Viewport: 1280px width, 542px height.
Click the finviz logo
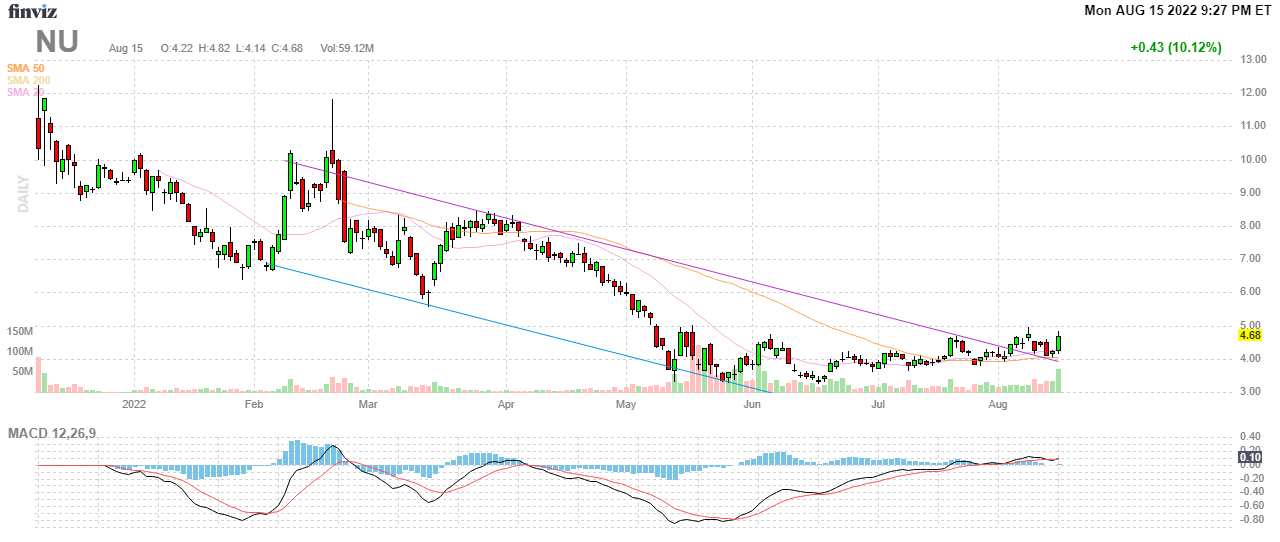(33, 11)
